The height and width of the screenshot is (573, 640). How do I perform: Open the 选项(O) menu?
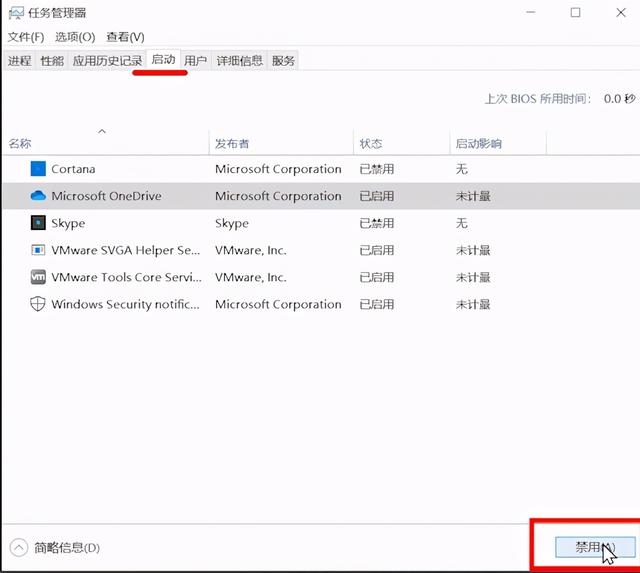(75, 37)
